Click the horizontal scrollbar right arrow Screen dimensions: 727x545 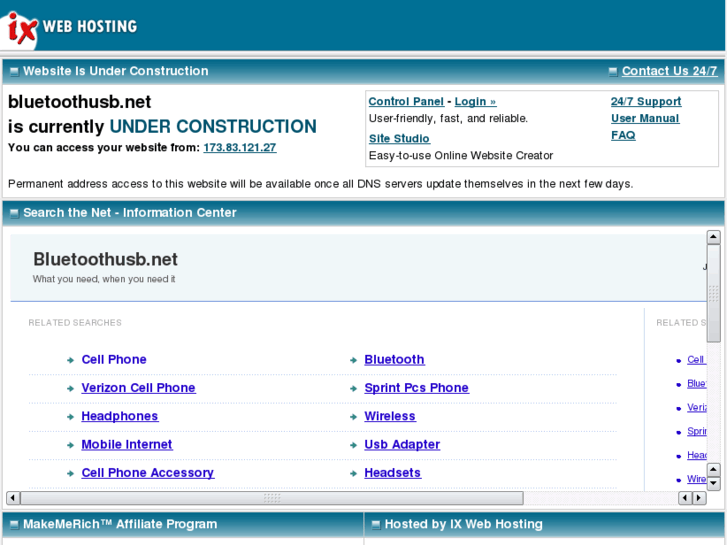pos(699,498)
